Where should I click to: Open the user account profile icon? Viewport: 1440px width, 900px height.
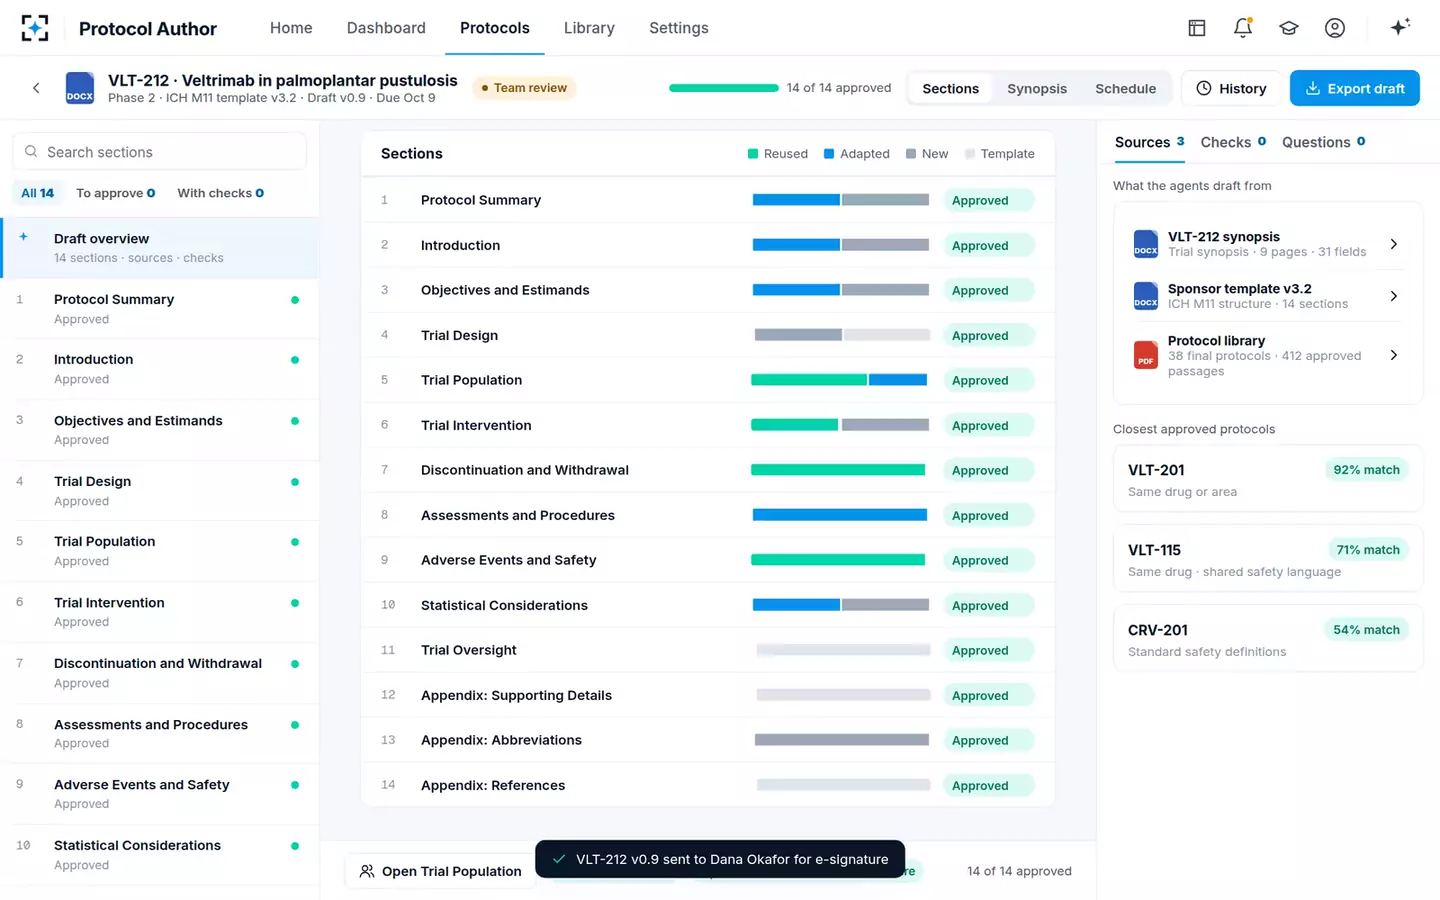point(1335,28)
